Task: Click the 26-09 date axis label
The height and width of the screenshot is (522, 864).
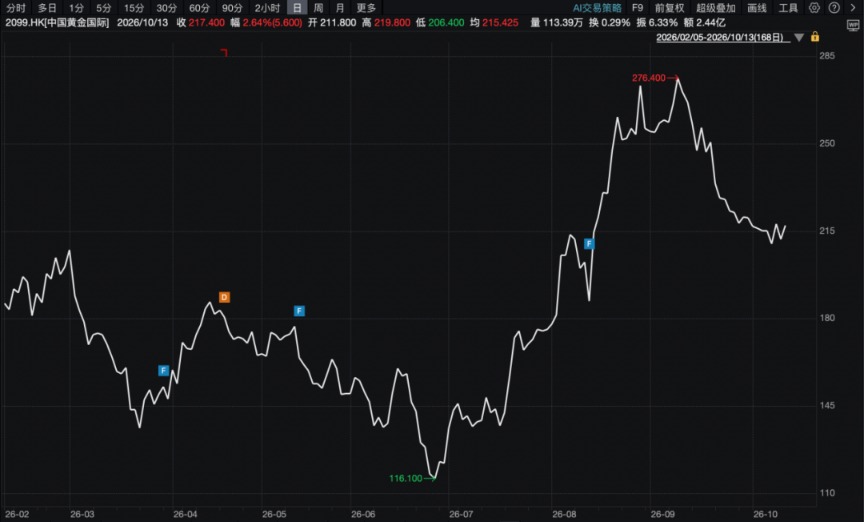Action: click(x=662, y=514)
